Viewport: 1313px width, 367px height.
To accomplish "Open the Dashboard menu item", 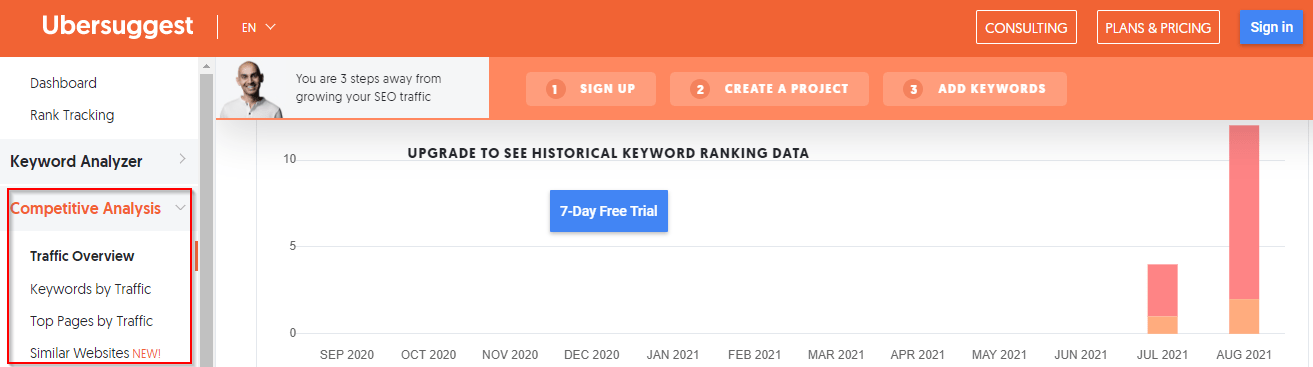I will pos(63,83).
